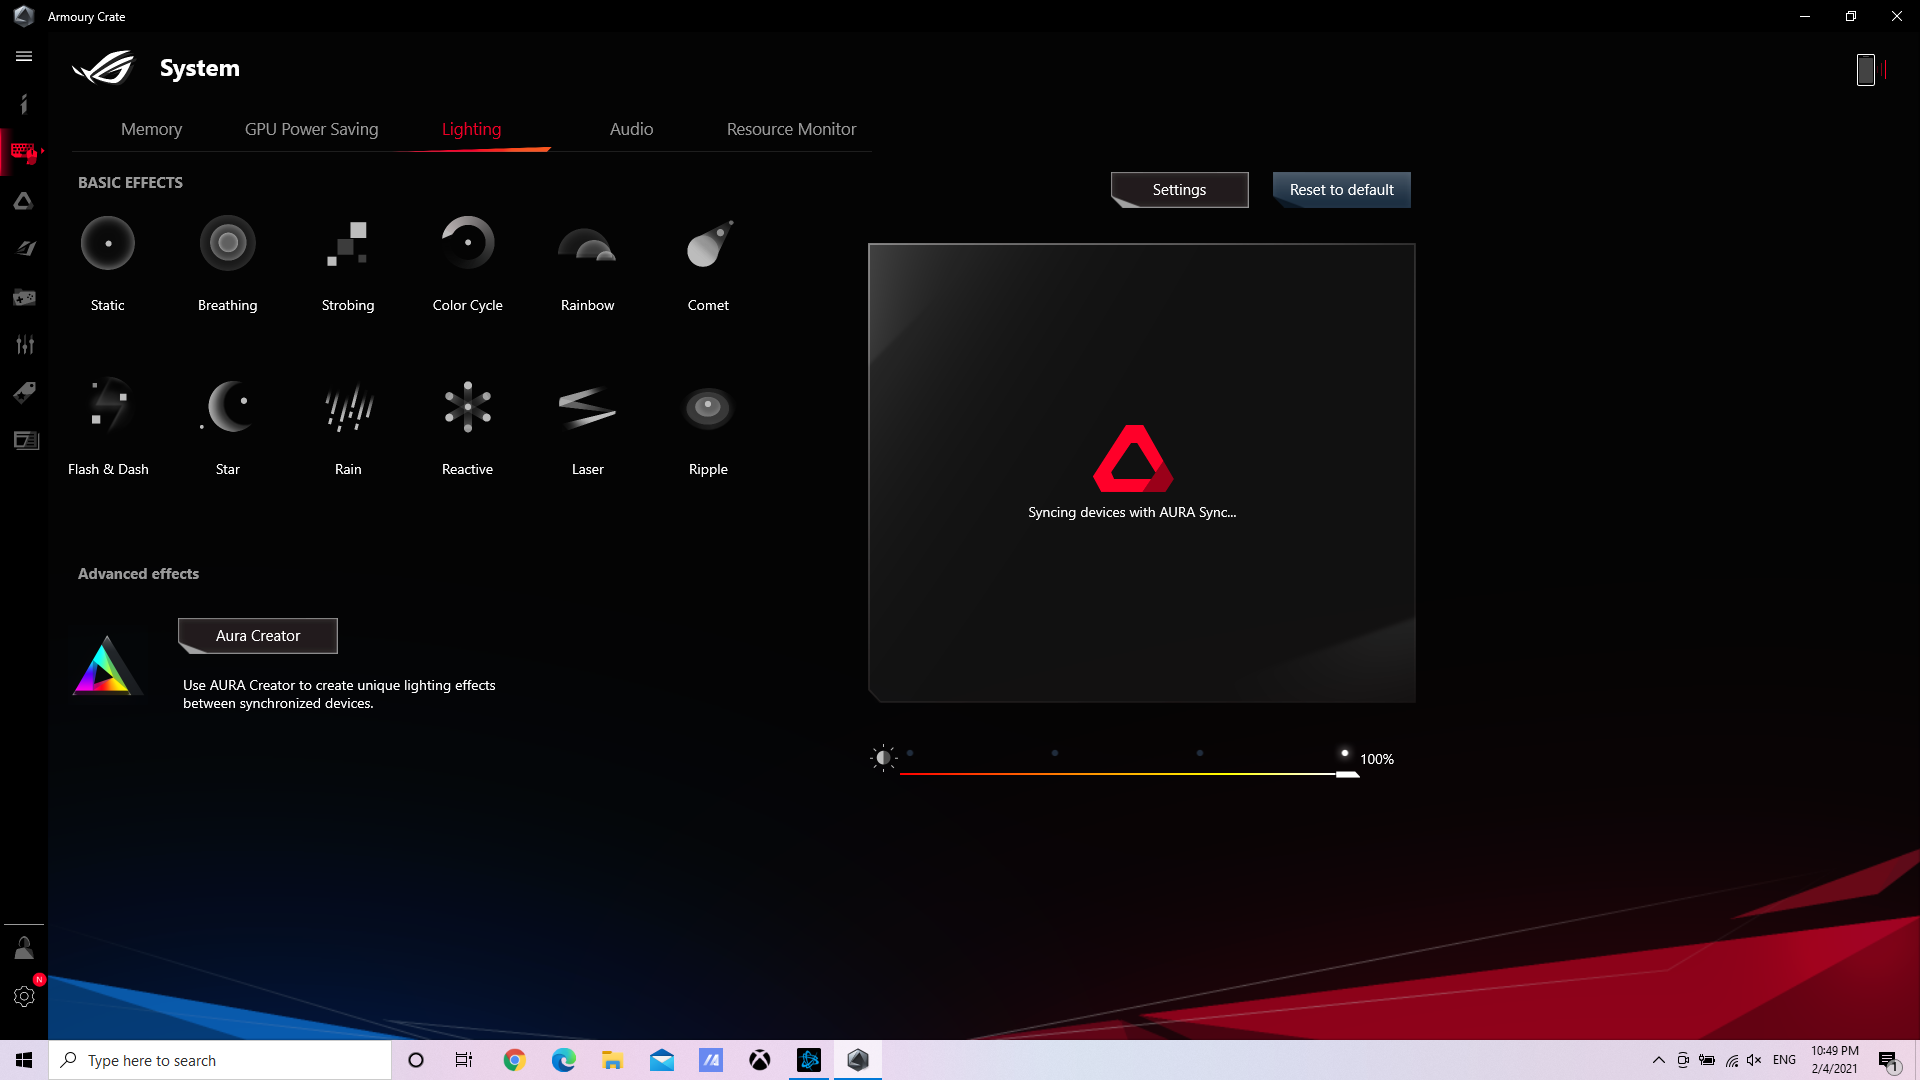Select the Breathing lighting effect

pyautogui.click(x=228, y=243)
